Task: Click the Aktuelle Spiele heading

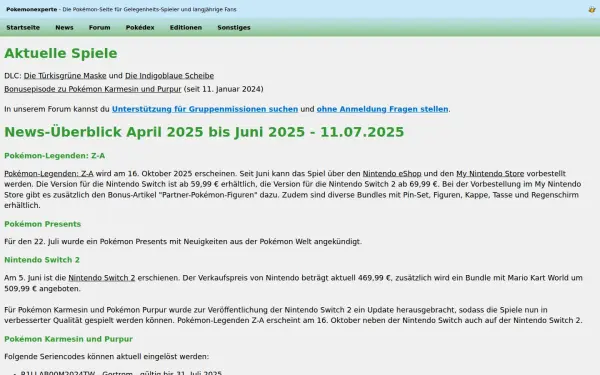Action: tap(61, 53)
